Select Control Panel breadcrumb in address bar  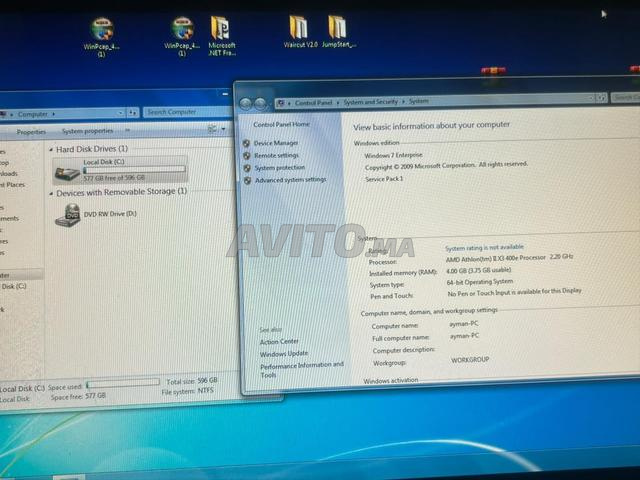tap(313, 103)
